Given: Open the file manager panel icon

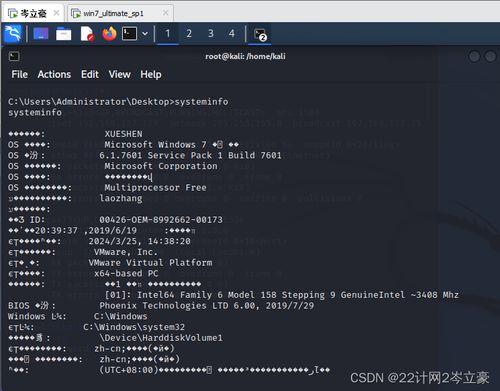Looking at the screenshot, I should [x=64, y=34].
